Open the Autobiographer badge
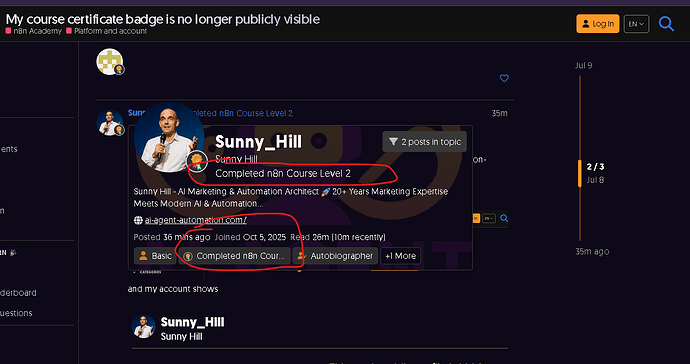Viewport: 690px width, 364px height. click(335, 256)
